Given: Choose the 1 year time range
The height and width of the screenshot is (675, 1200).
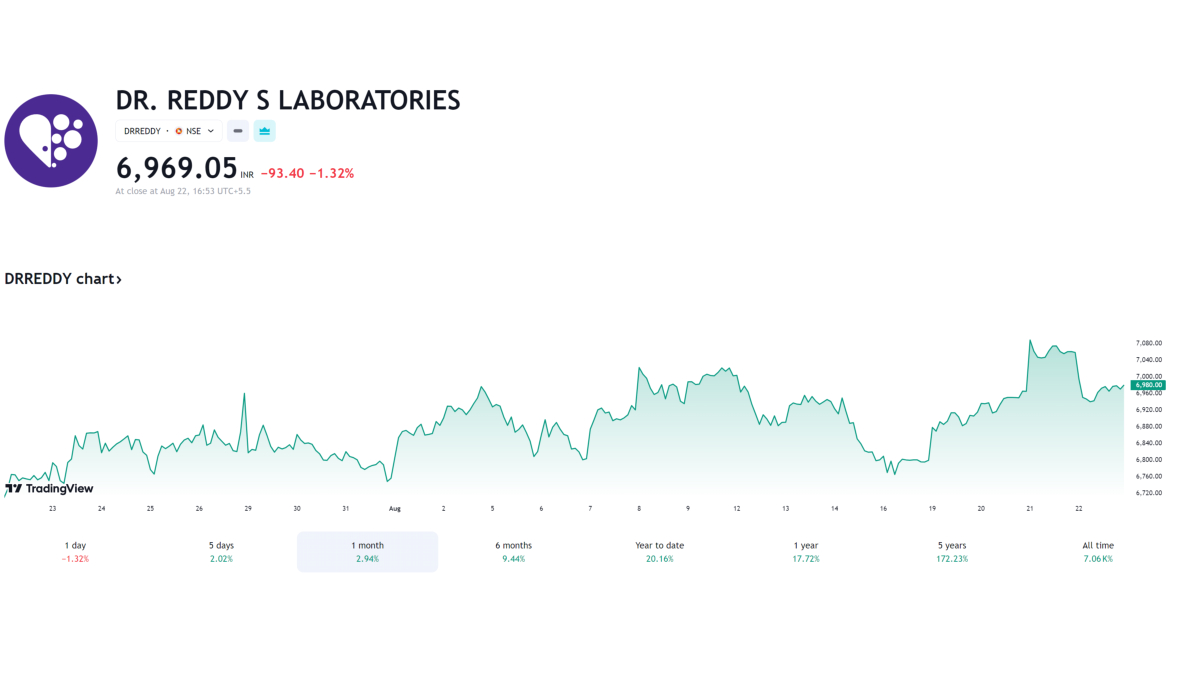Looking at the screenshot, I should [x=805, y=552].
